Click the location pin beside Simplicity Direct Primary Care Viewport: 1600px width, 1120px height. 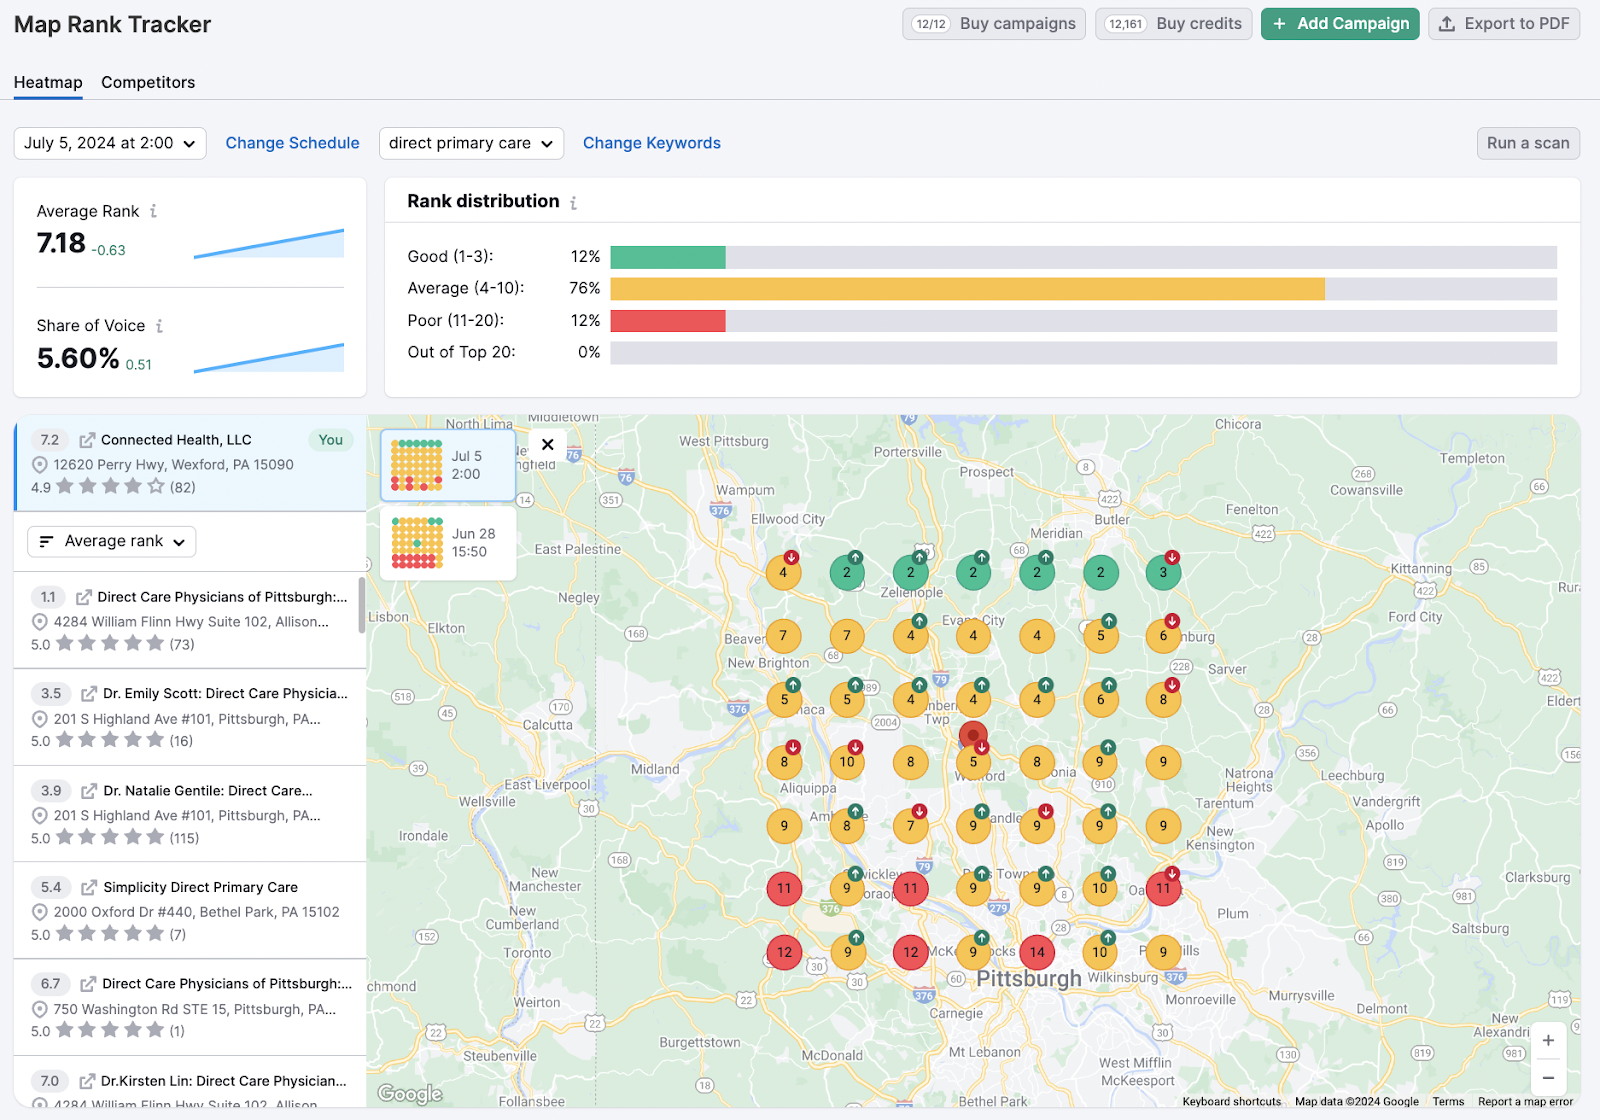(x=41, y=911)
